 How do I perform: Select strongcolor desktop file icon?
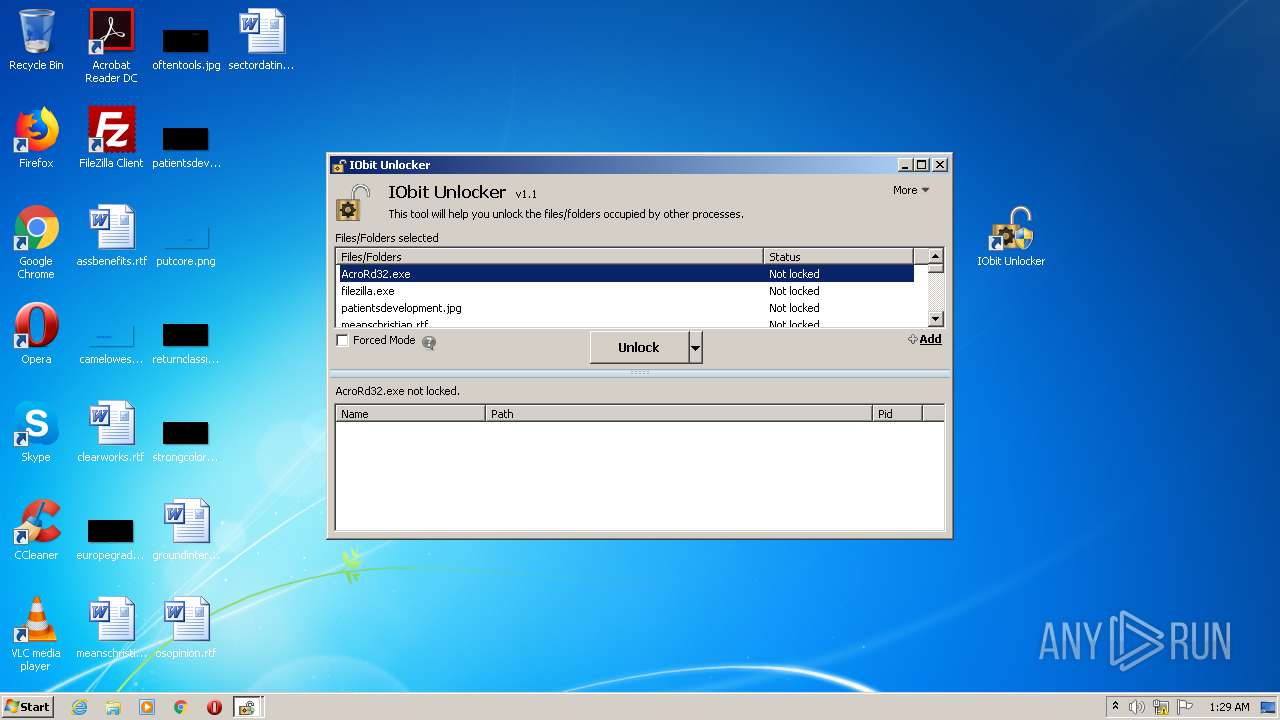click(x=186, y=438)
